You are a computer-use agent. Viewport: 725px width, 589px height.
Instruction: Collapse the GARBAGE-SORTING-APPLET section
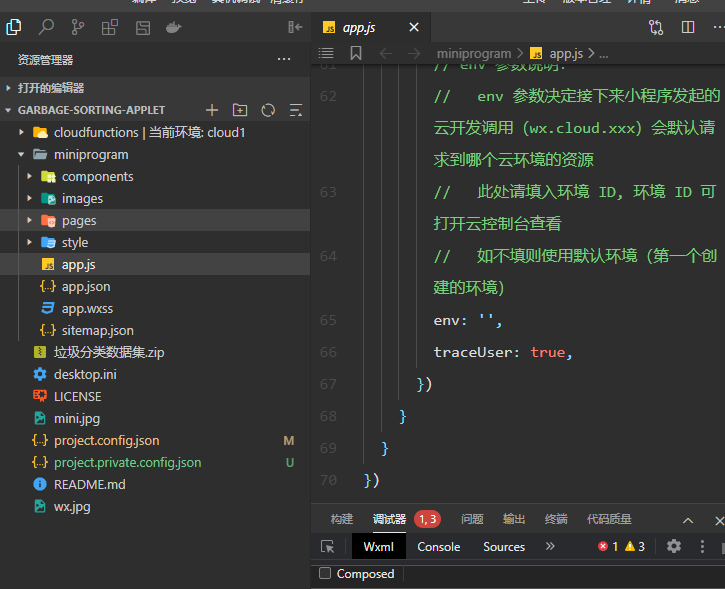click(8, 110)
